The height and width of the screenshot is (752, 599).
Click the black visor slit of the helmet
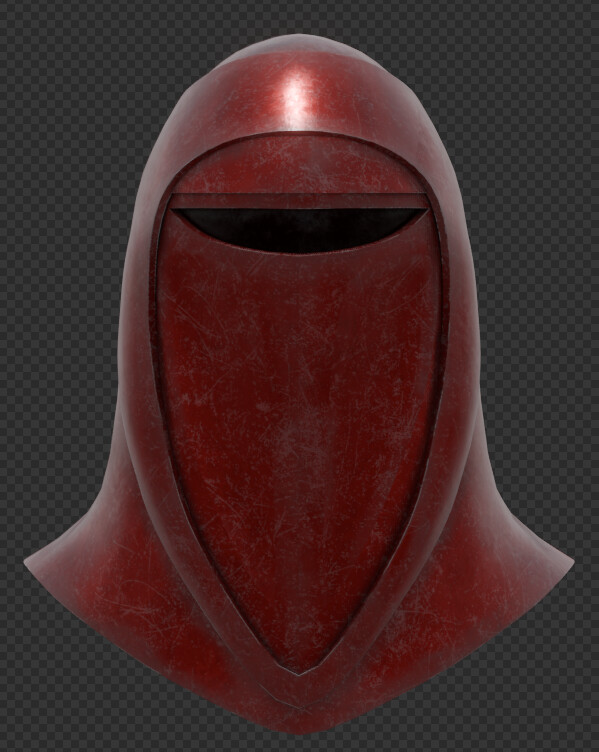click(x=300, y=229)
